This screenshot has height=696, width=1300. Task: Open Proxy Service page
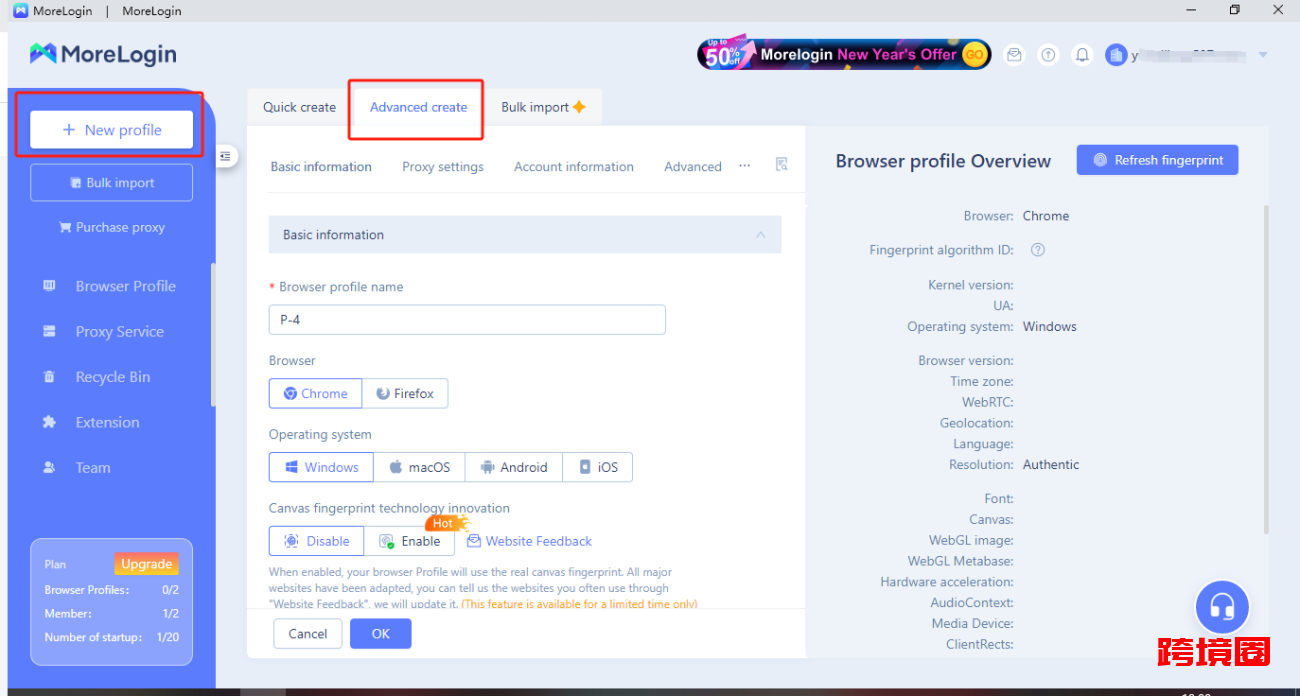pos(119,332)
